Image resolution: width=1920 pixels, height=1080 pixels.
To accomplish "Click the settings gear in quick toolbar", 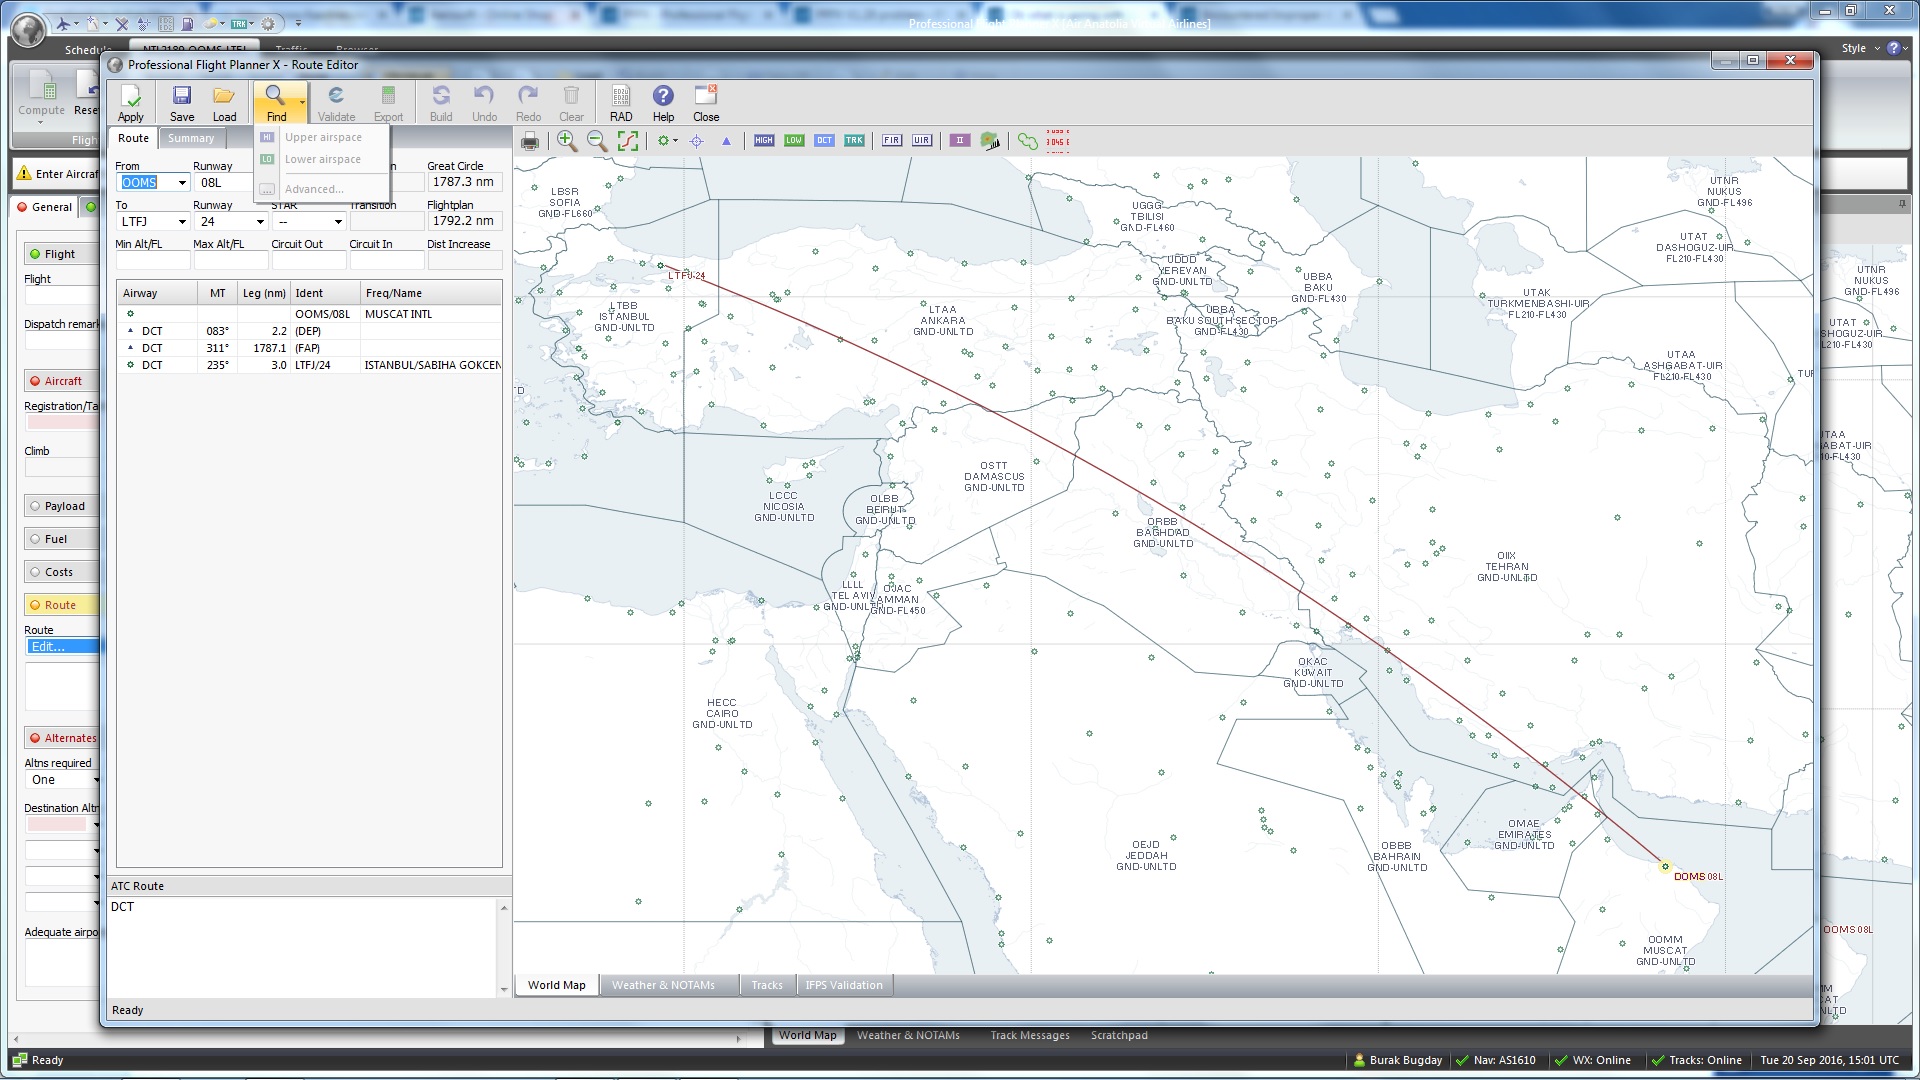I will click(267, 23).
